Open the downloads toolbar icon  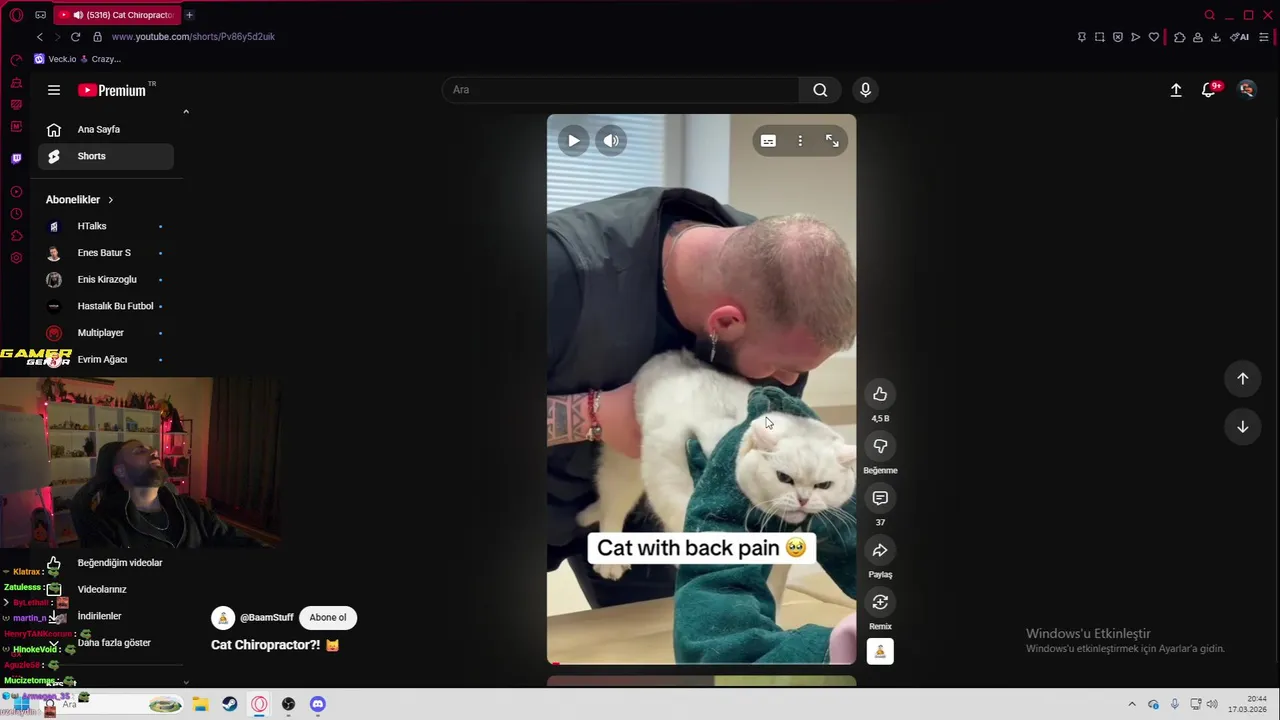pos(1215,37)
